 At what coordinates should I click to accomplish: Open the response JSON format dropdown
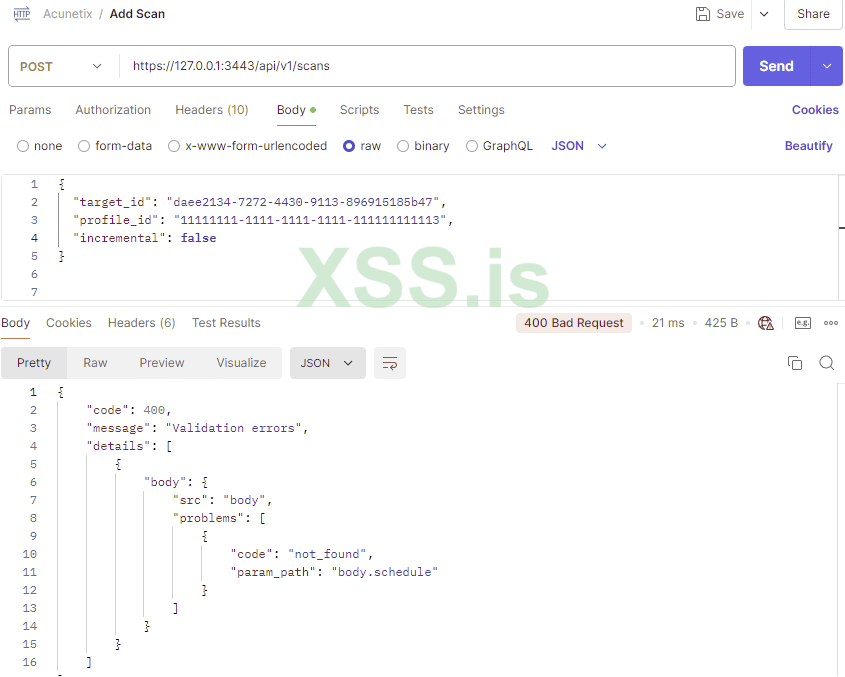[328, 363]
